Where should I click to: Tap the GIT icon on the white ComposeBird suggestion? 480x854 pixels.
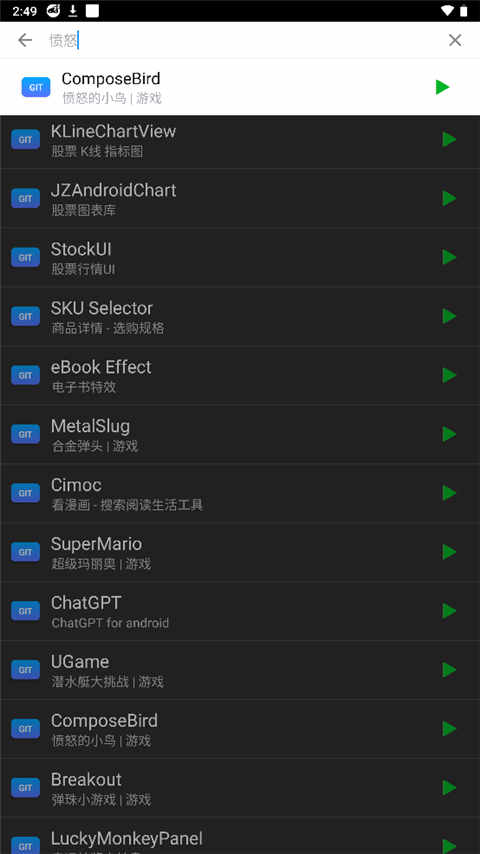[36, 87]
